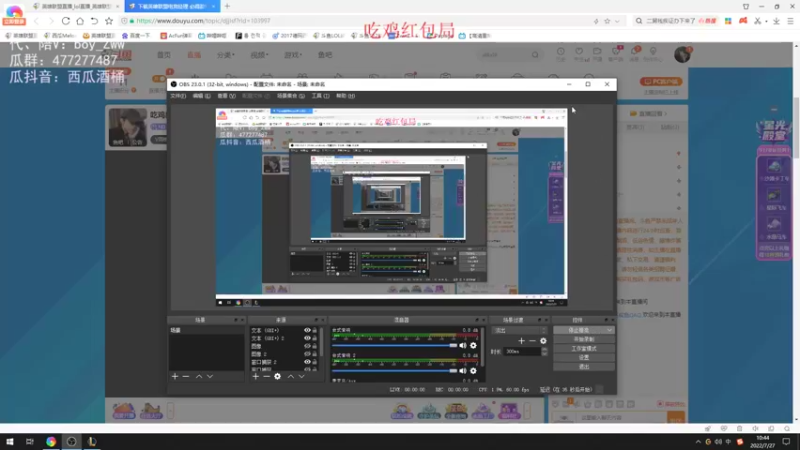Click the Douyu search magnifier icon
The height and width of the screenshot is (450, 800).
535,55
